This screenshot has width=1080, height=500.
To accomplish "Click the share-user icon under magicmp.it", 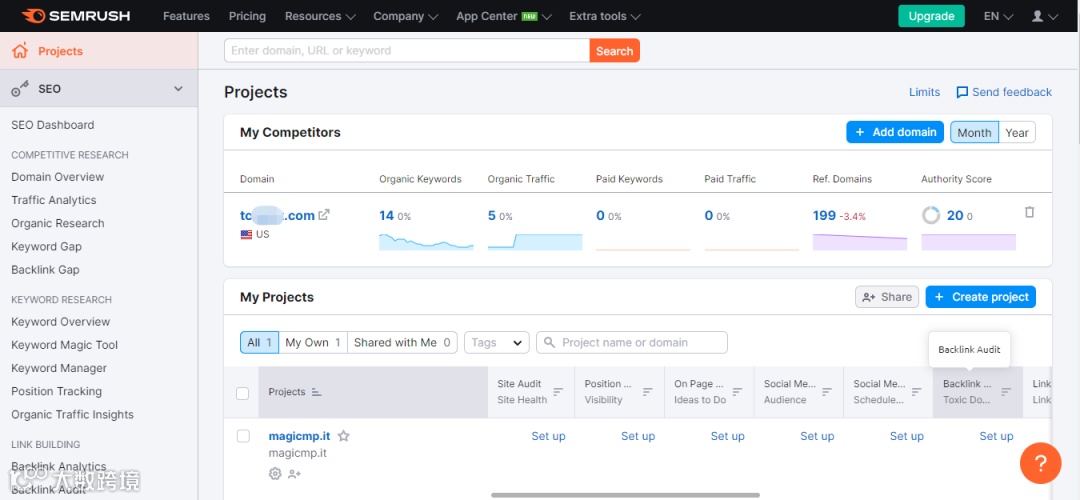I will (294, 474).
